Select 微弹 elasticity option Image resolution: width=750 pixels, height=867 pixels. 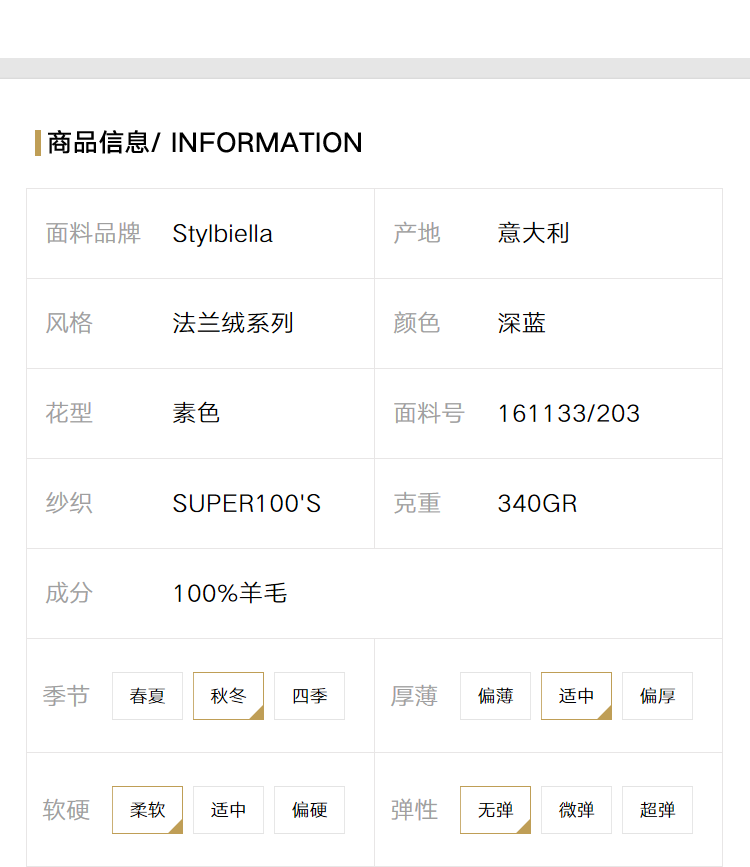pos(576,809)
